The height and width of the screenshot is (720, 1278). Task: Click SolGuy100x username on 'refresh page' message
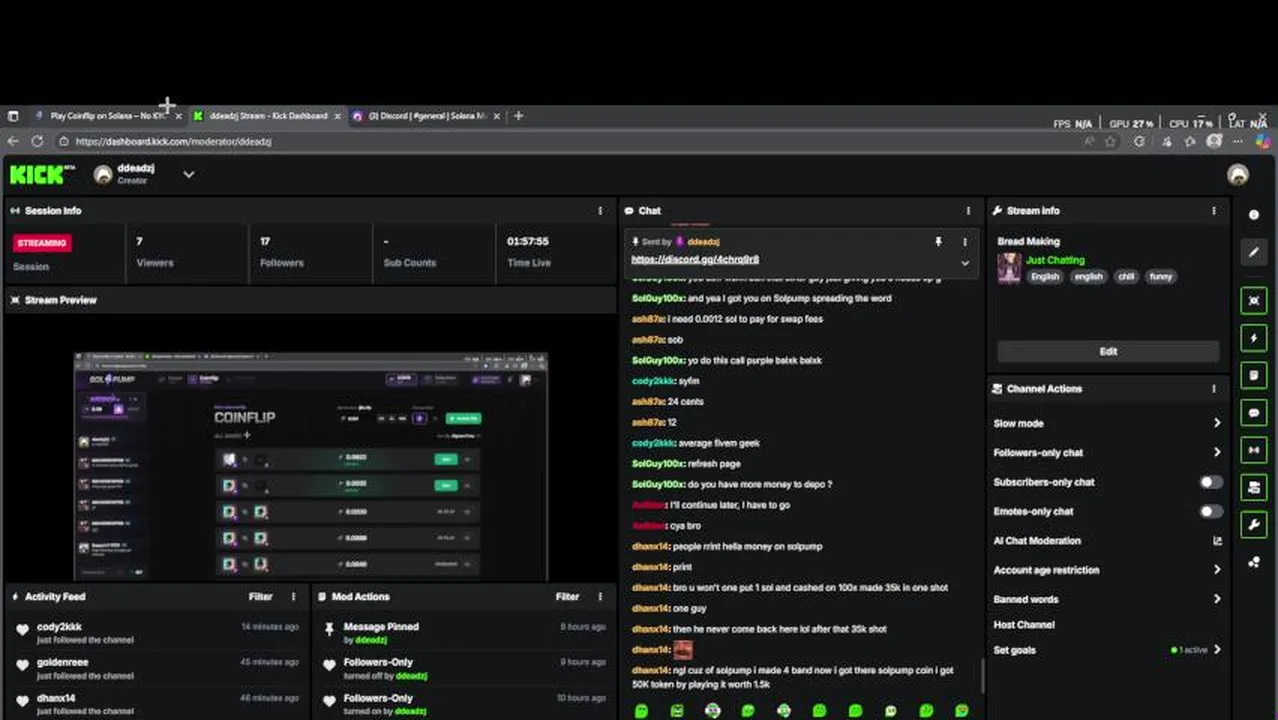[x=658, y=464]
